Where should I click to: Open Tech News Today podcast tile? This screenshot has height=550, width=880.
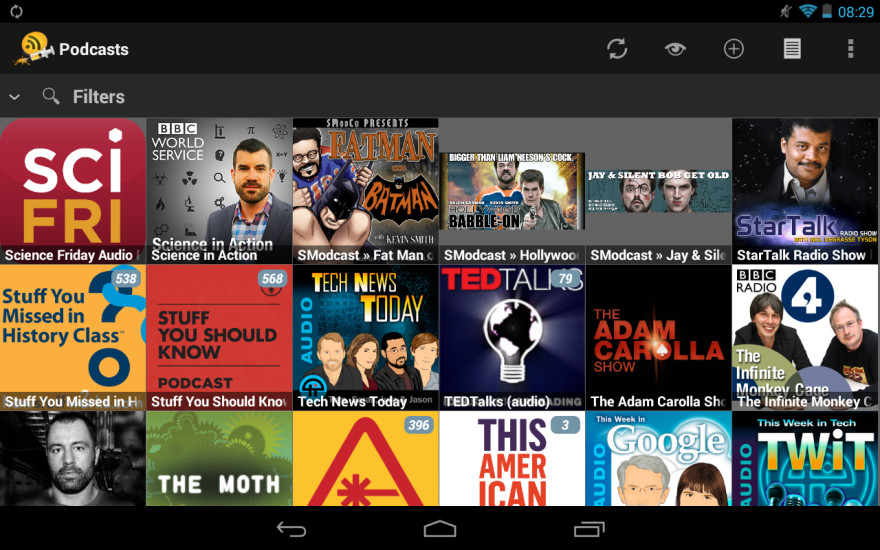coord(365,337)
